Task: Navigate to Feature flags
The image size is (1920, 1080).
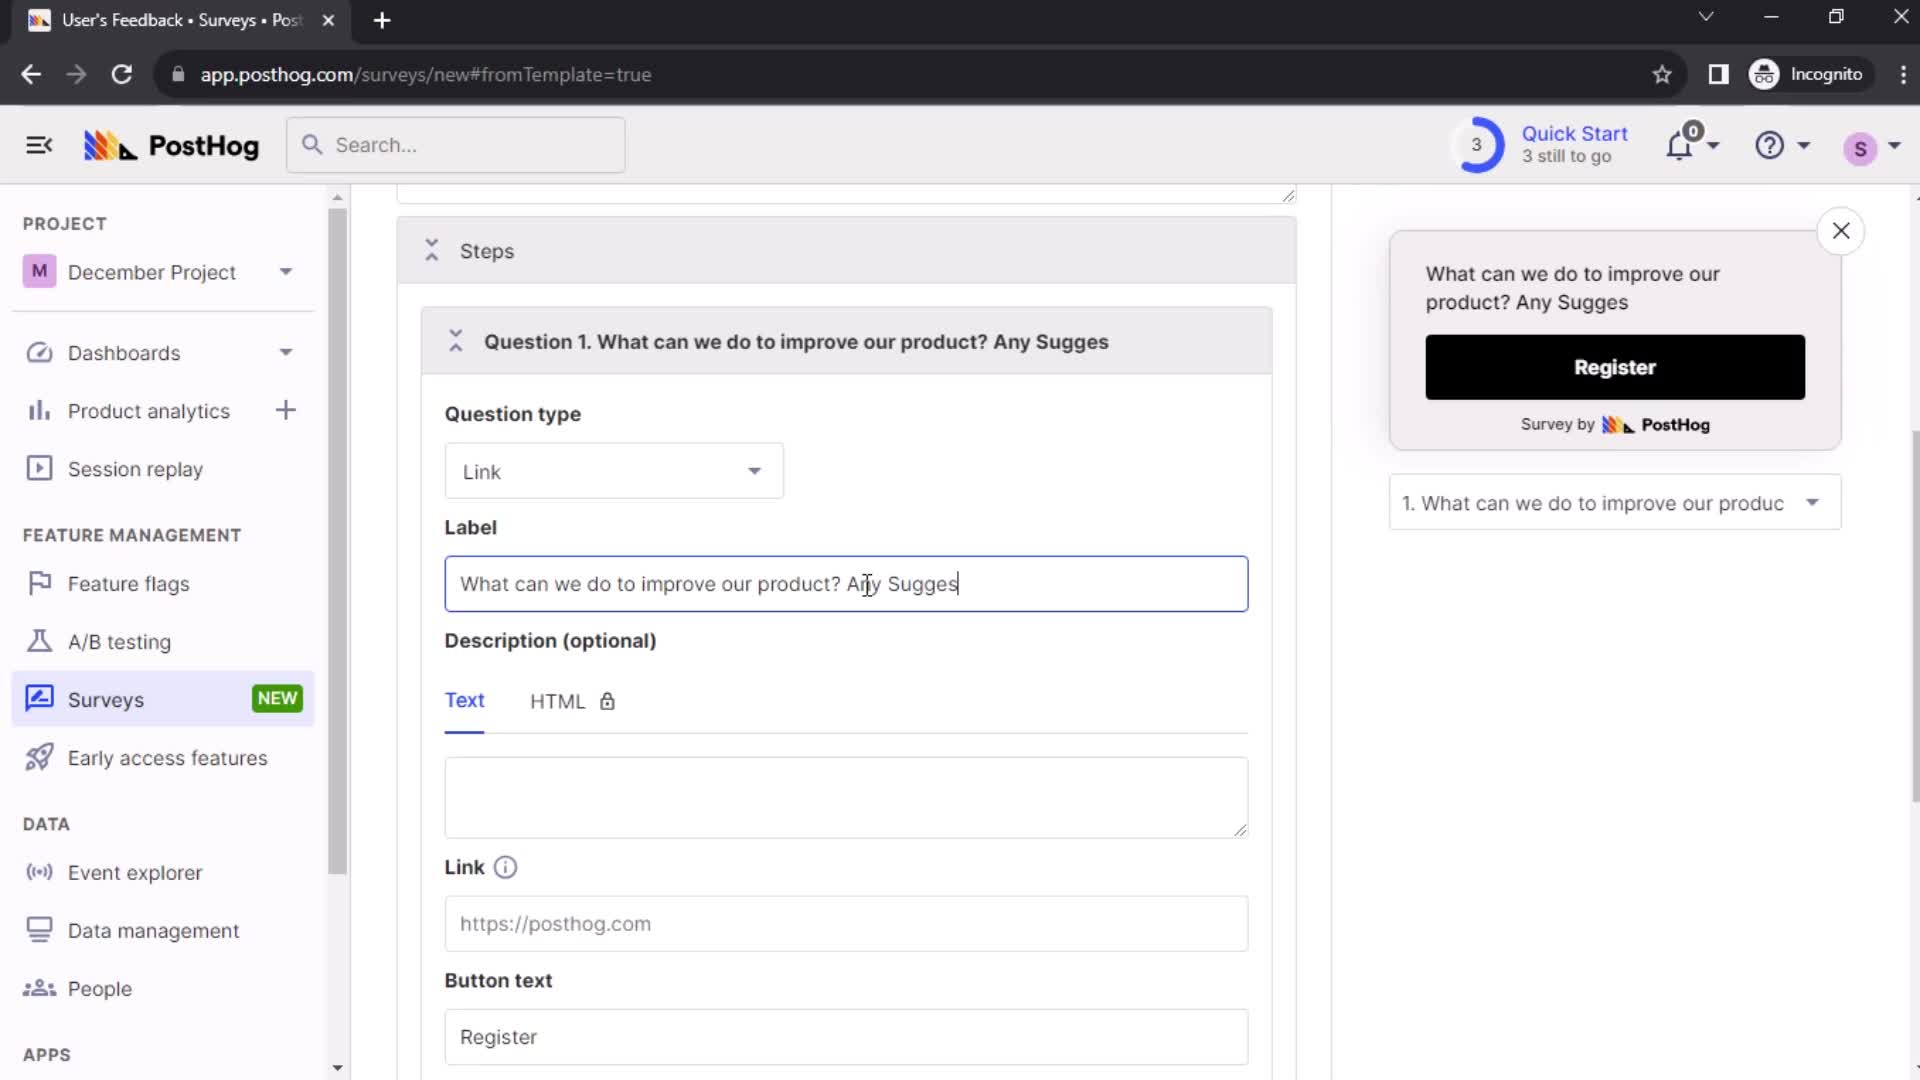Action: tap(128, 584)
